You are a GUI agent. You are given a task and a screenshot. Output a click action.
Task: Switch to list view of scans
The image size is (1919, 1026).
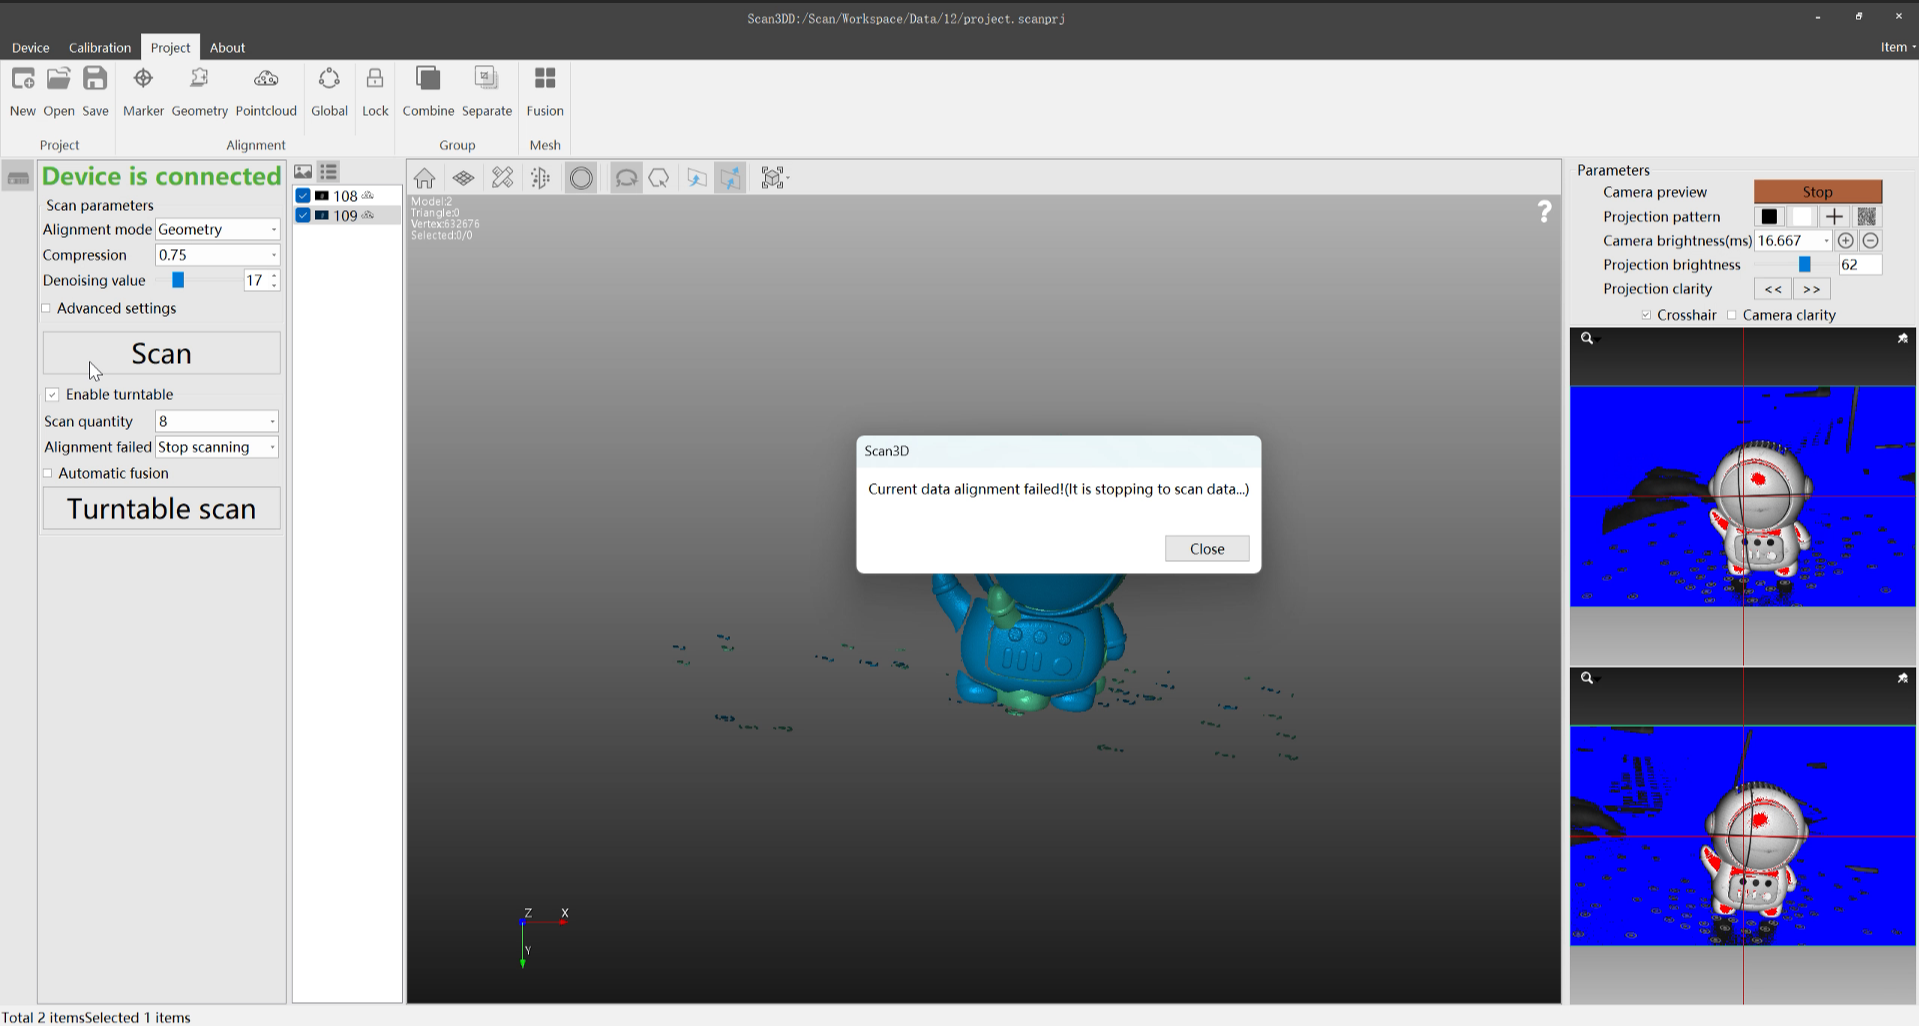coord(328,172)
